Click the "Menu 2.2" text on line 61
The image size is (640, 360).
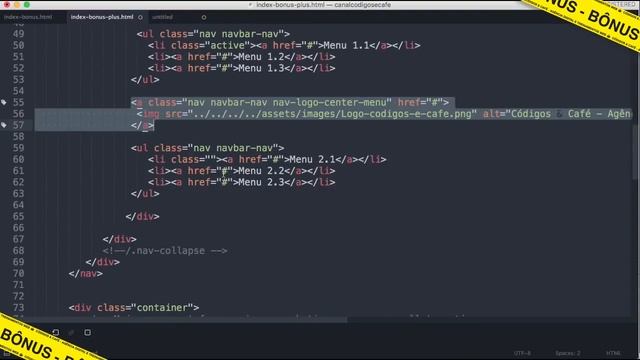pyautogui.click(x=262, y=171)
